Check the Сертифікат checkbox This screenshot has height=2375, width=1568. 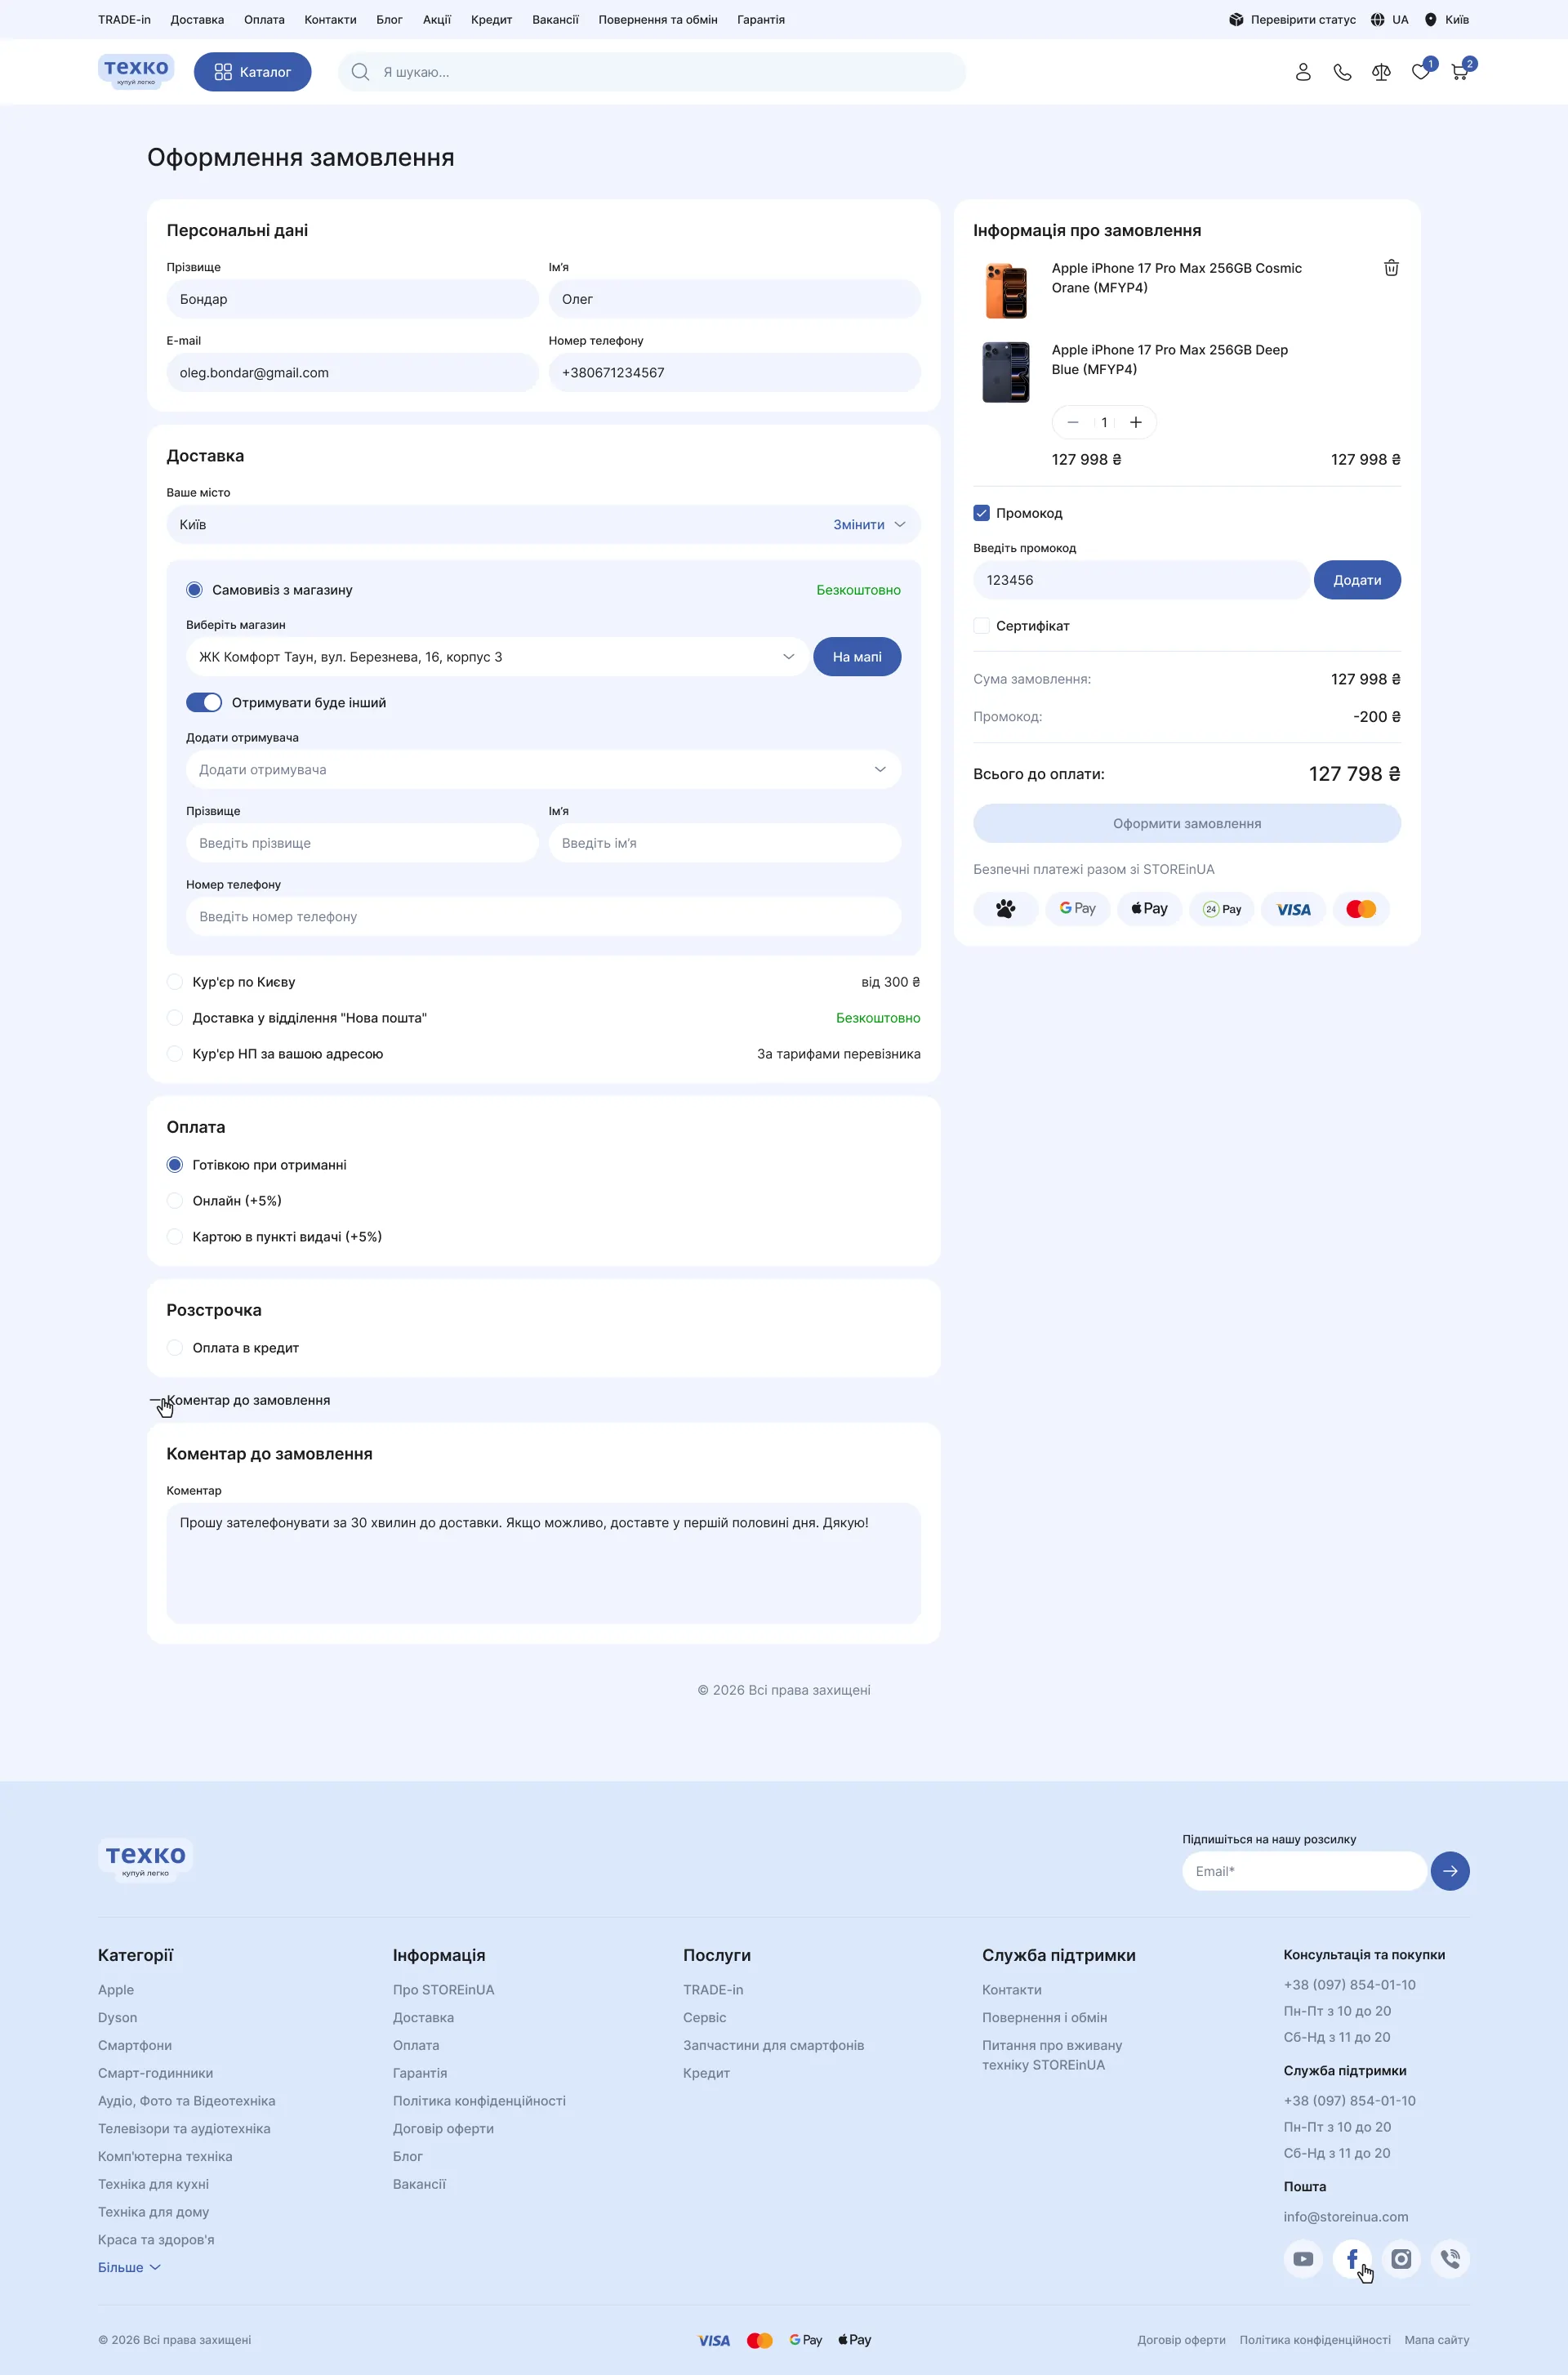(981, 626)
